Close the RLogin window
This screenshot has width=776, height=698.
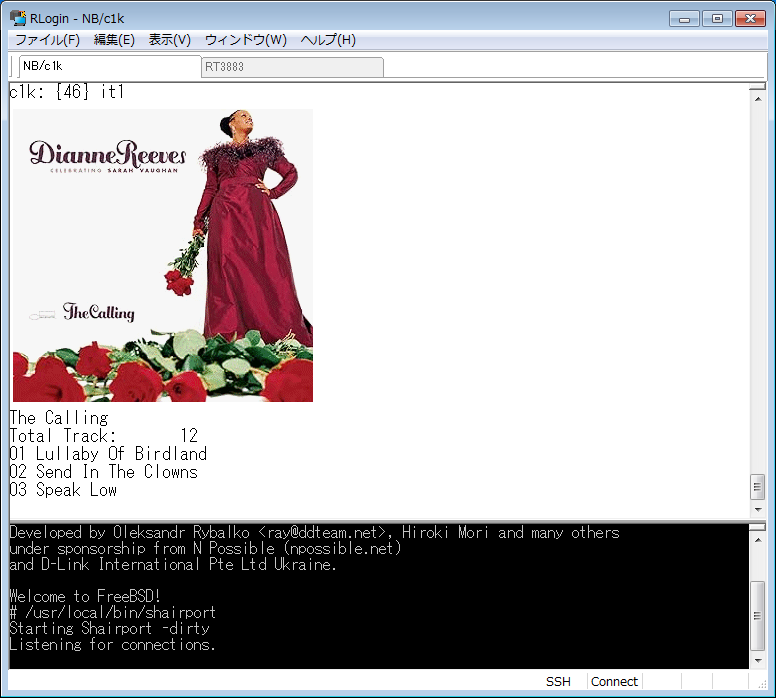(750, 19)
